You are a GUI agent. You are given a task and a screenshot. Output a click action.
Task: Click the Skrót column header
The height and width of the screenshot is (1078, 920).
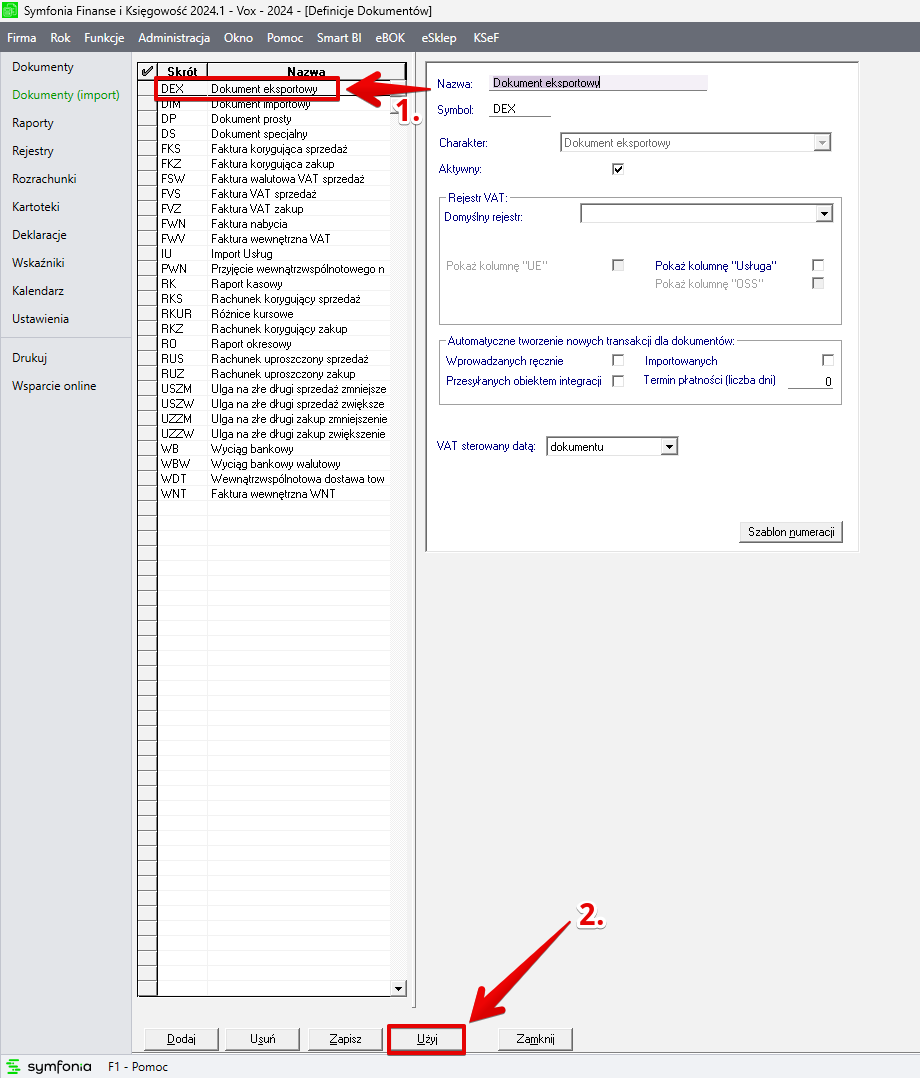[182, 71]
